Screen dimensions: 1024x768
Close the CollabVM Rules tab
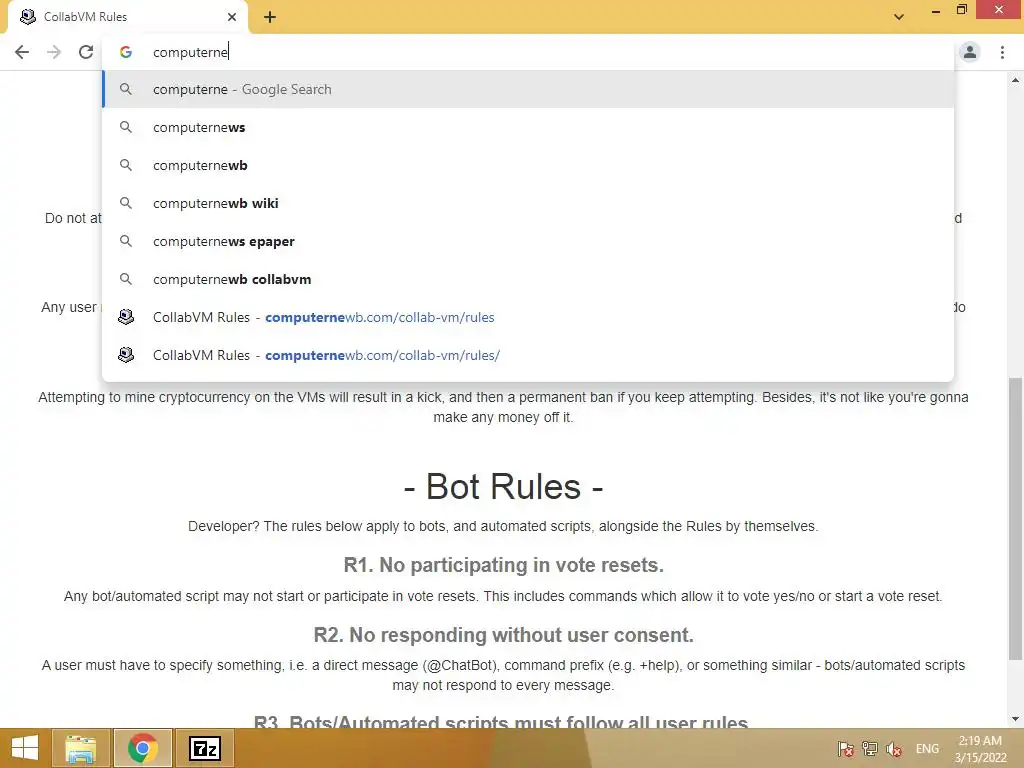click(x=232, y=17)
